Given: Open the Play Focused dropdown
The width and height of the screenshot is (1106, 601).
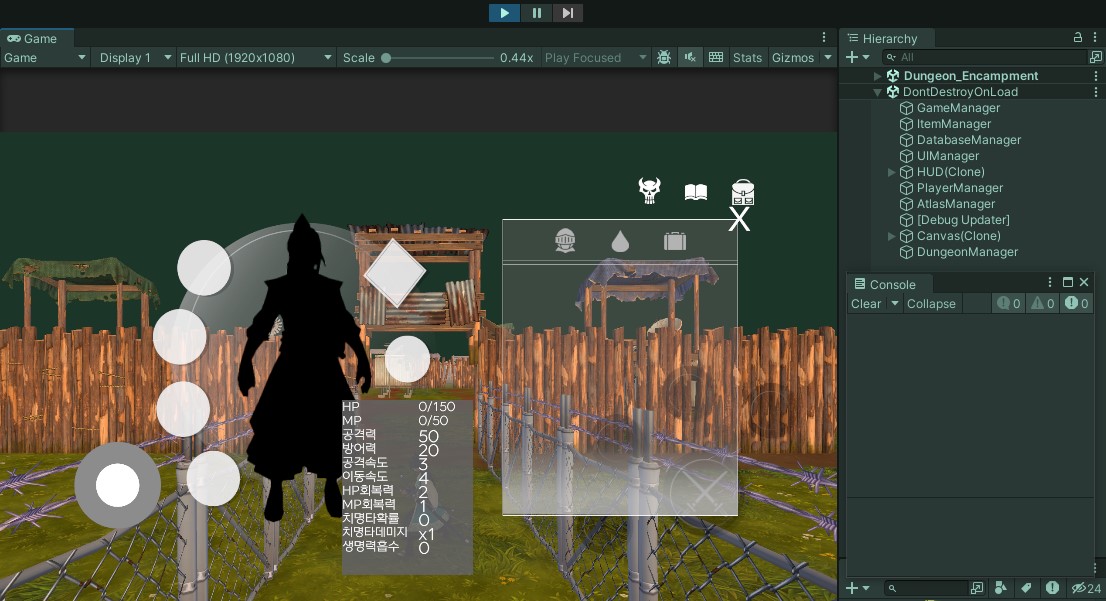Looking at the screenshot, I should [595, 58].
